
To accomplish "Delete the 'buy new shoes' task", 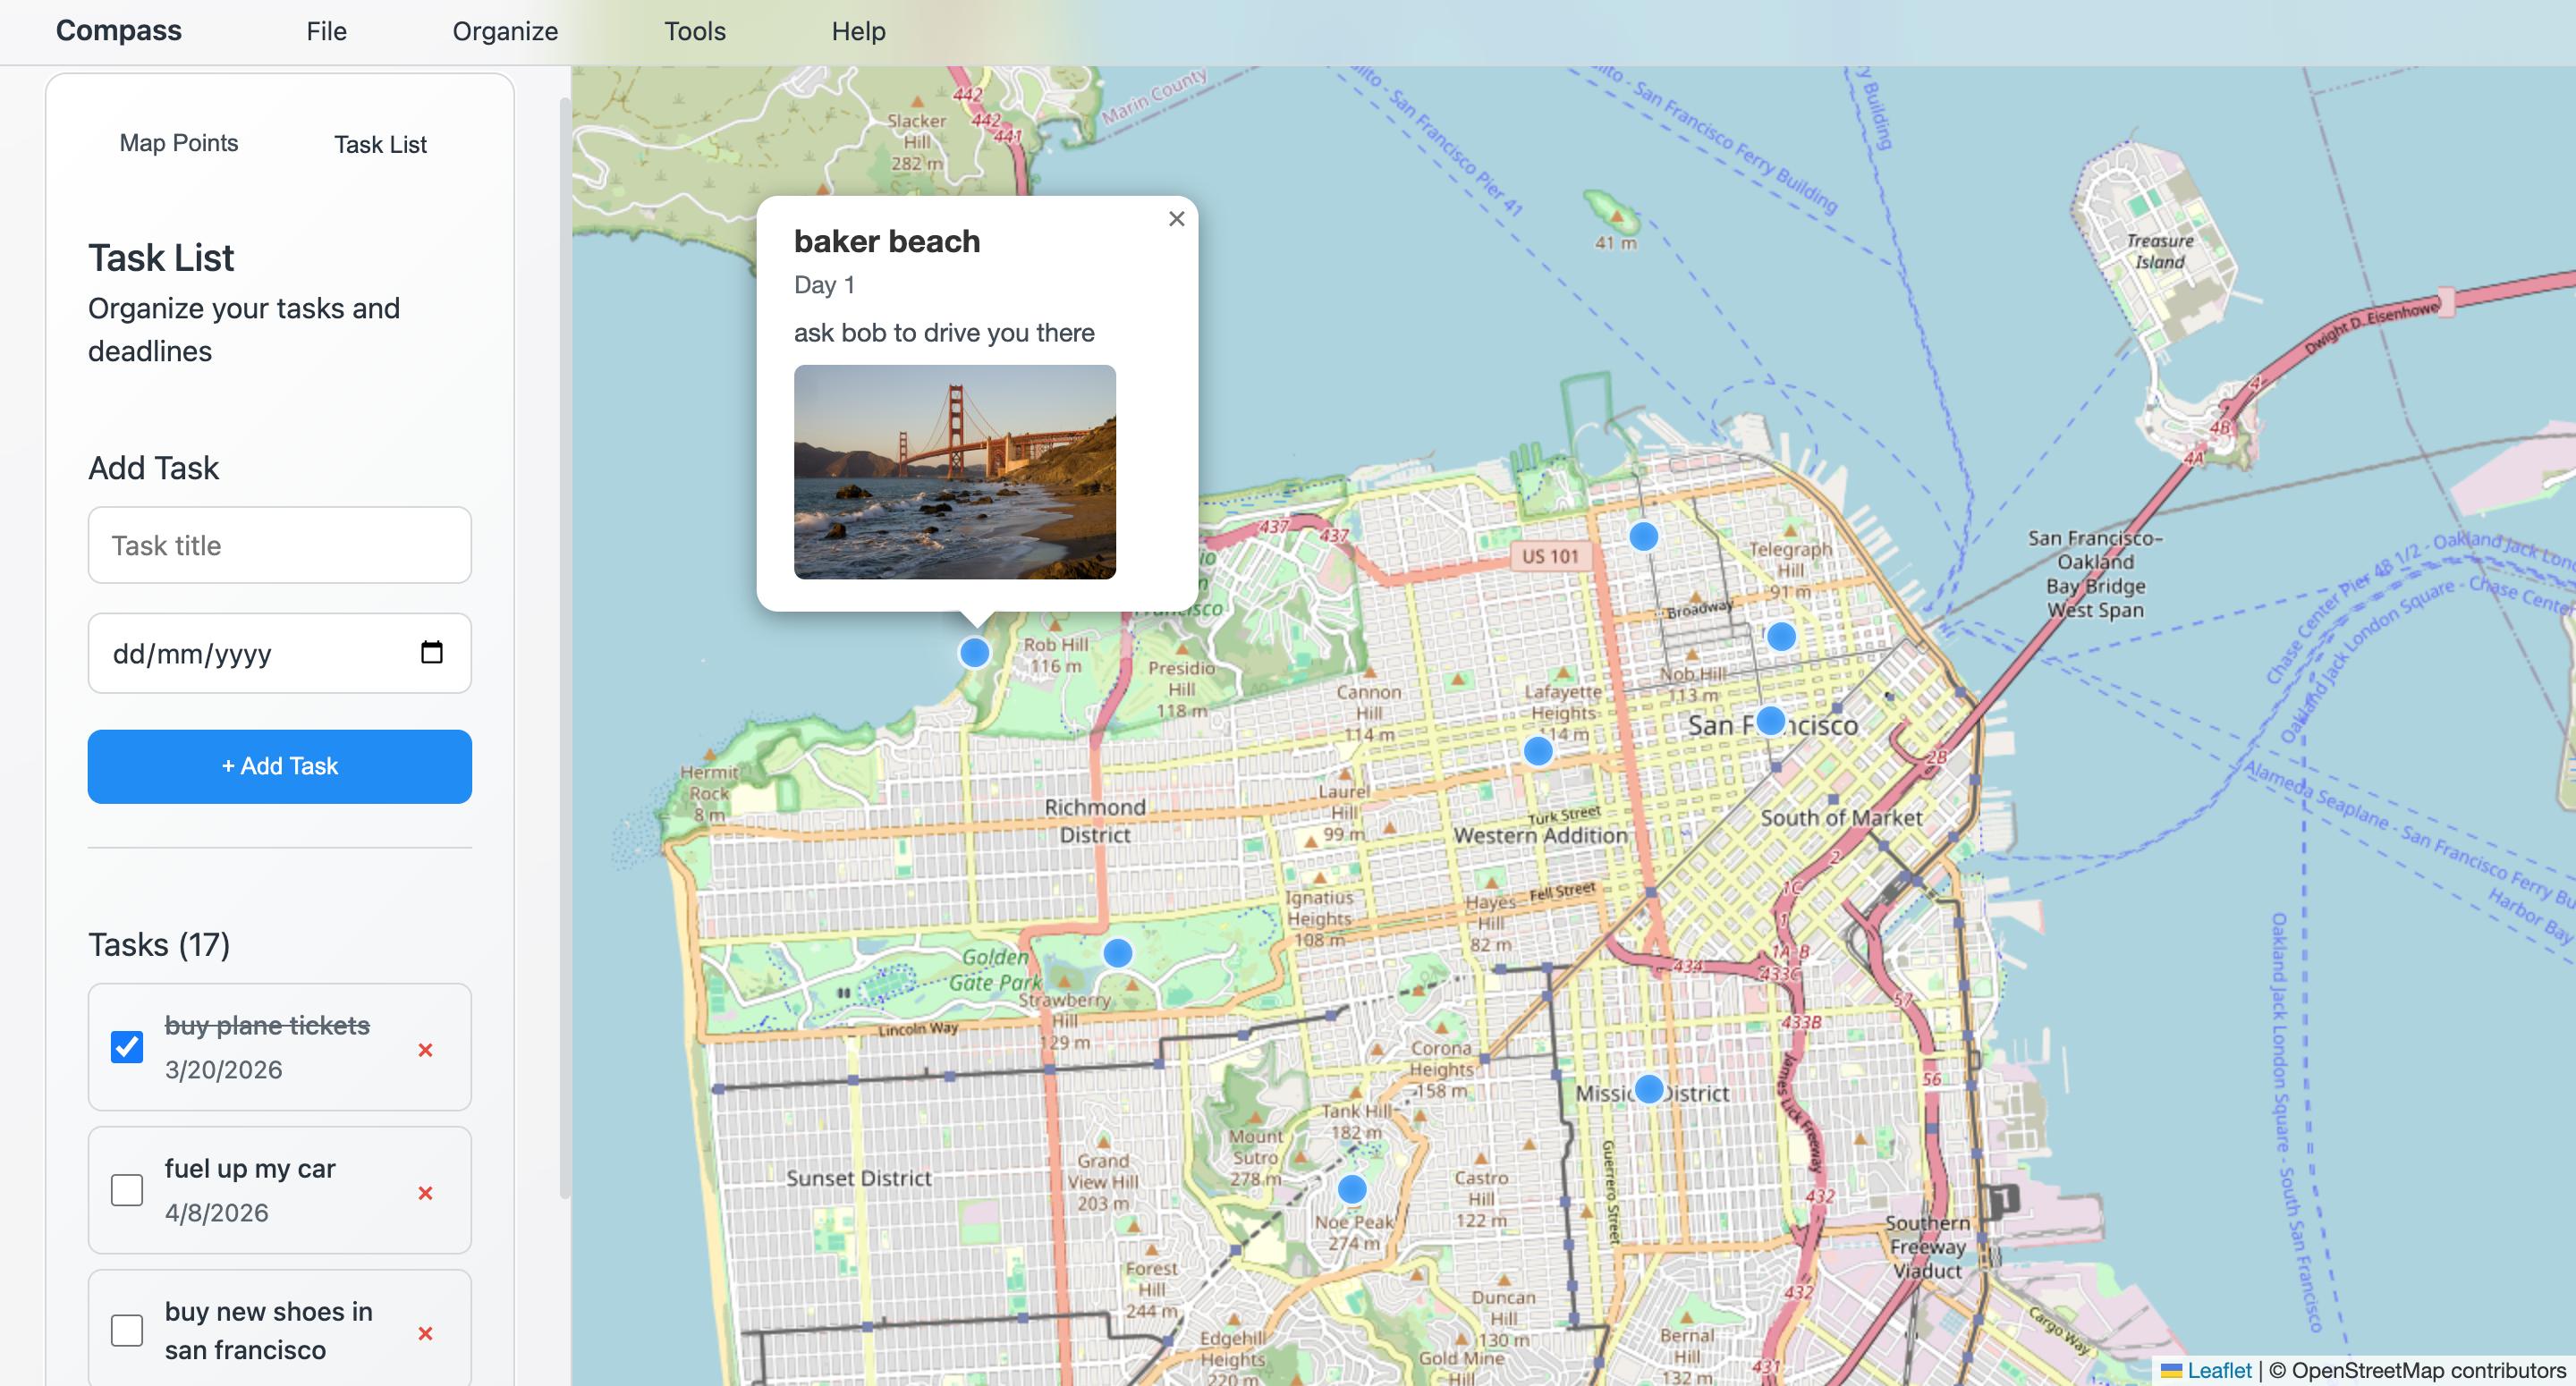I will click(x=425, y=1333).
